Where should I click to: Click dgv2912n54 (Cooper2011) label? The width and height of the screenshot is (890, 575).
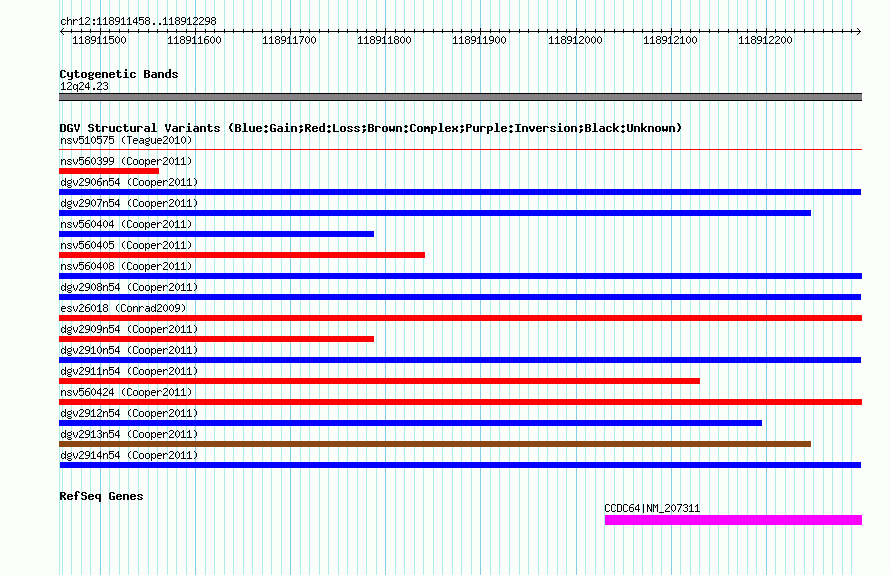click(129, 413)
